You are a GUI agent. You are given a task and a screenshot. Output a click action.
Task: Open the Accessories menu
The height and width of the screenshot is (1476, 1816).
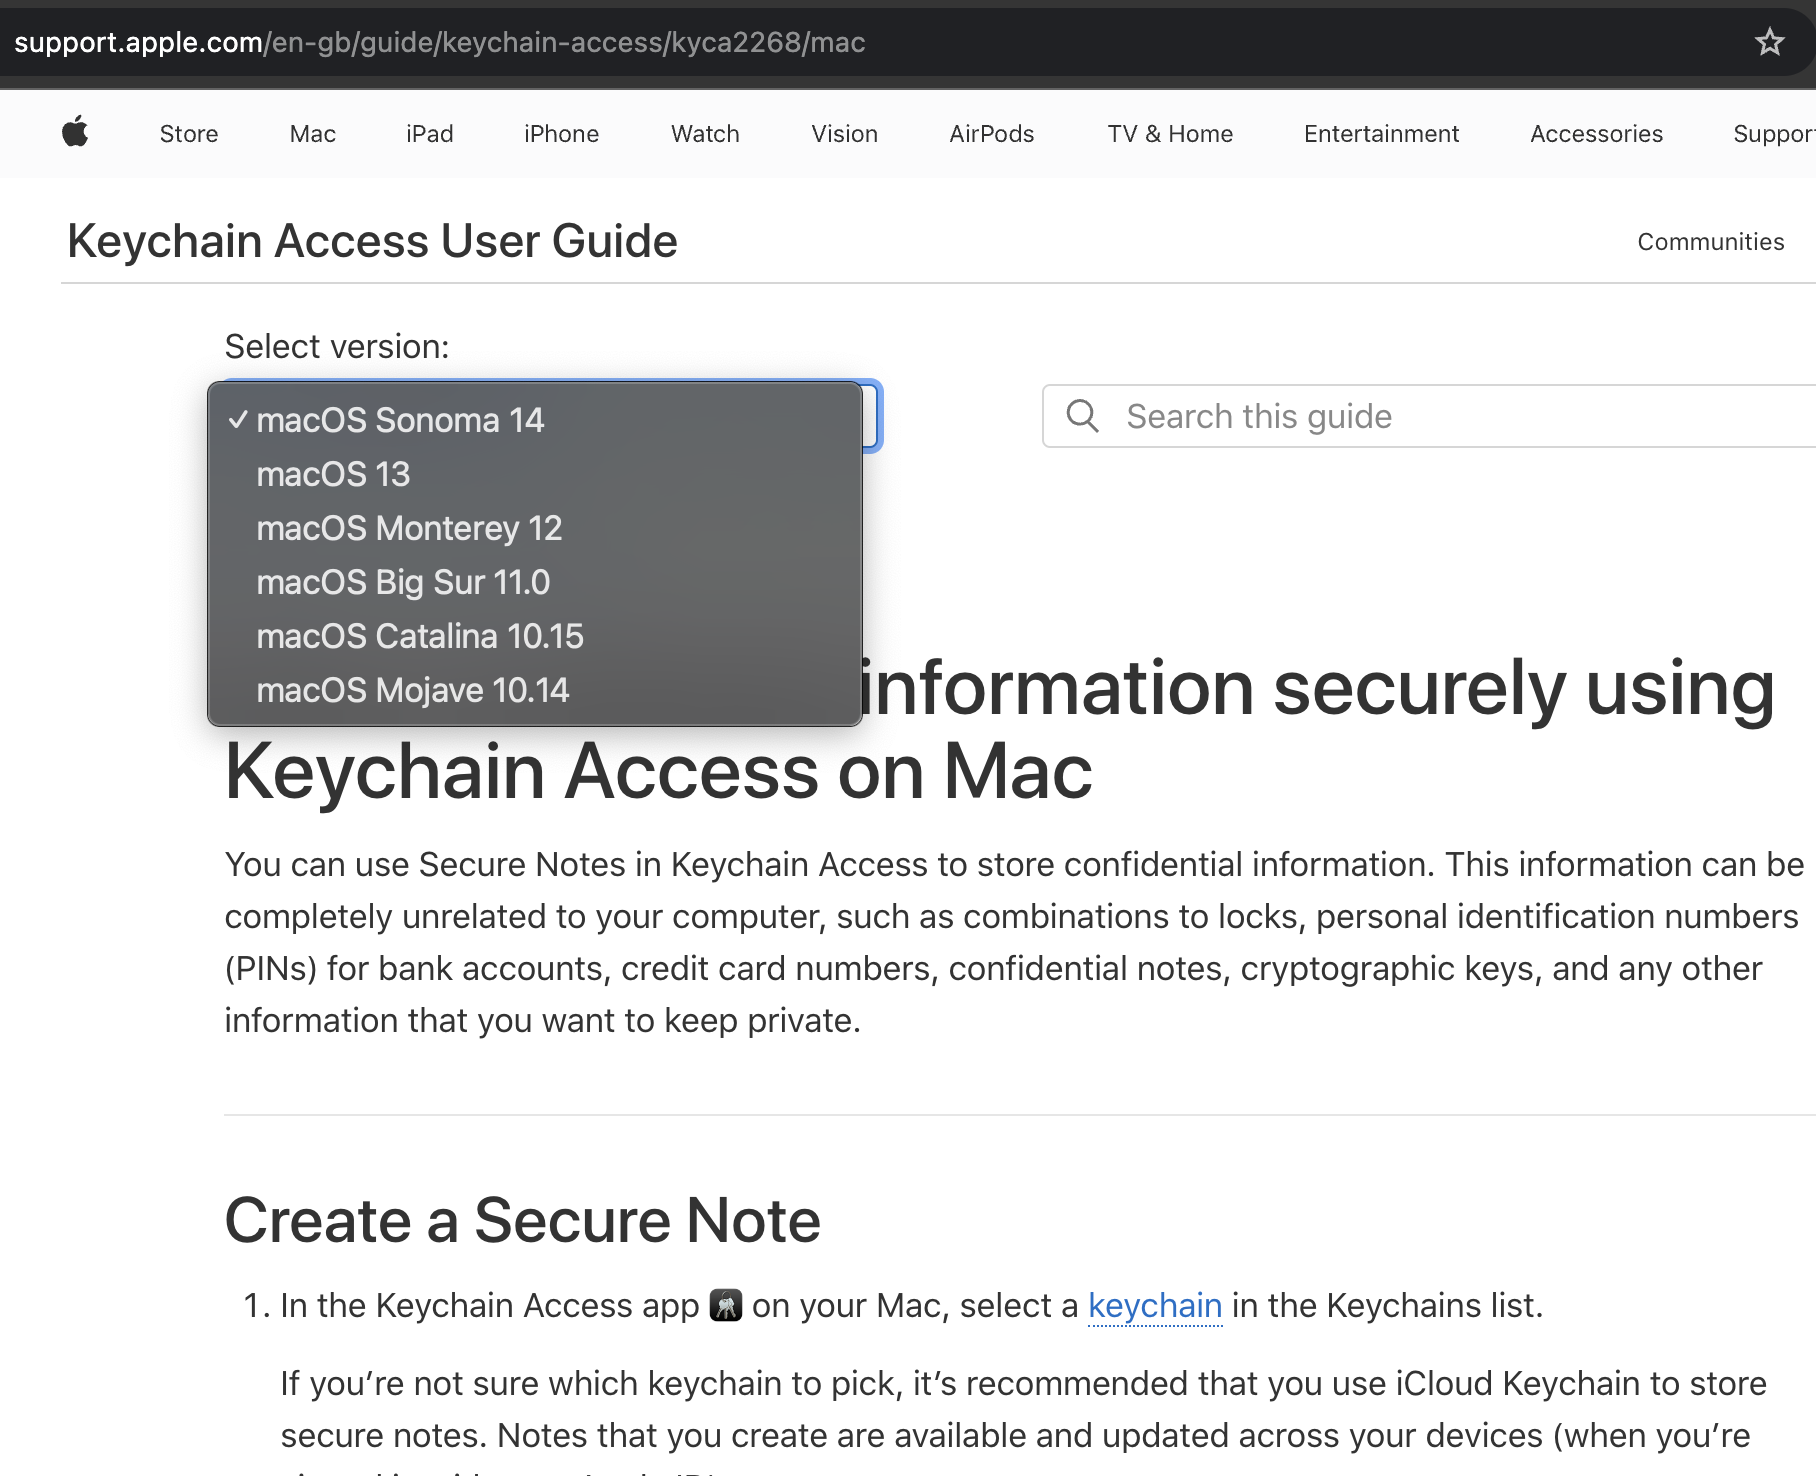coord(1596,134)
